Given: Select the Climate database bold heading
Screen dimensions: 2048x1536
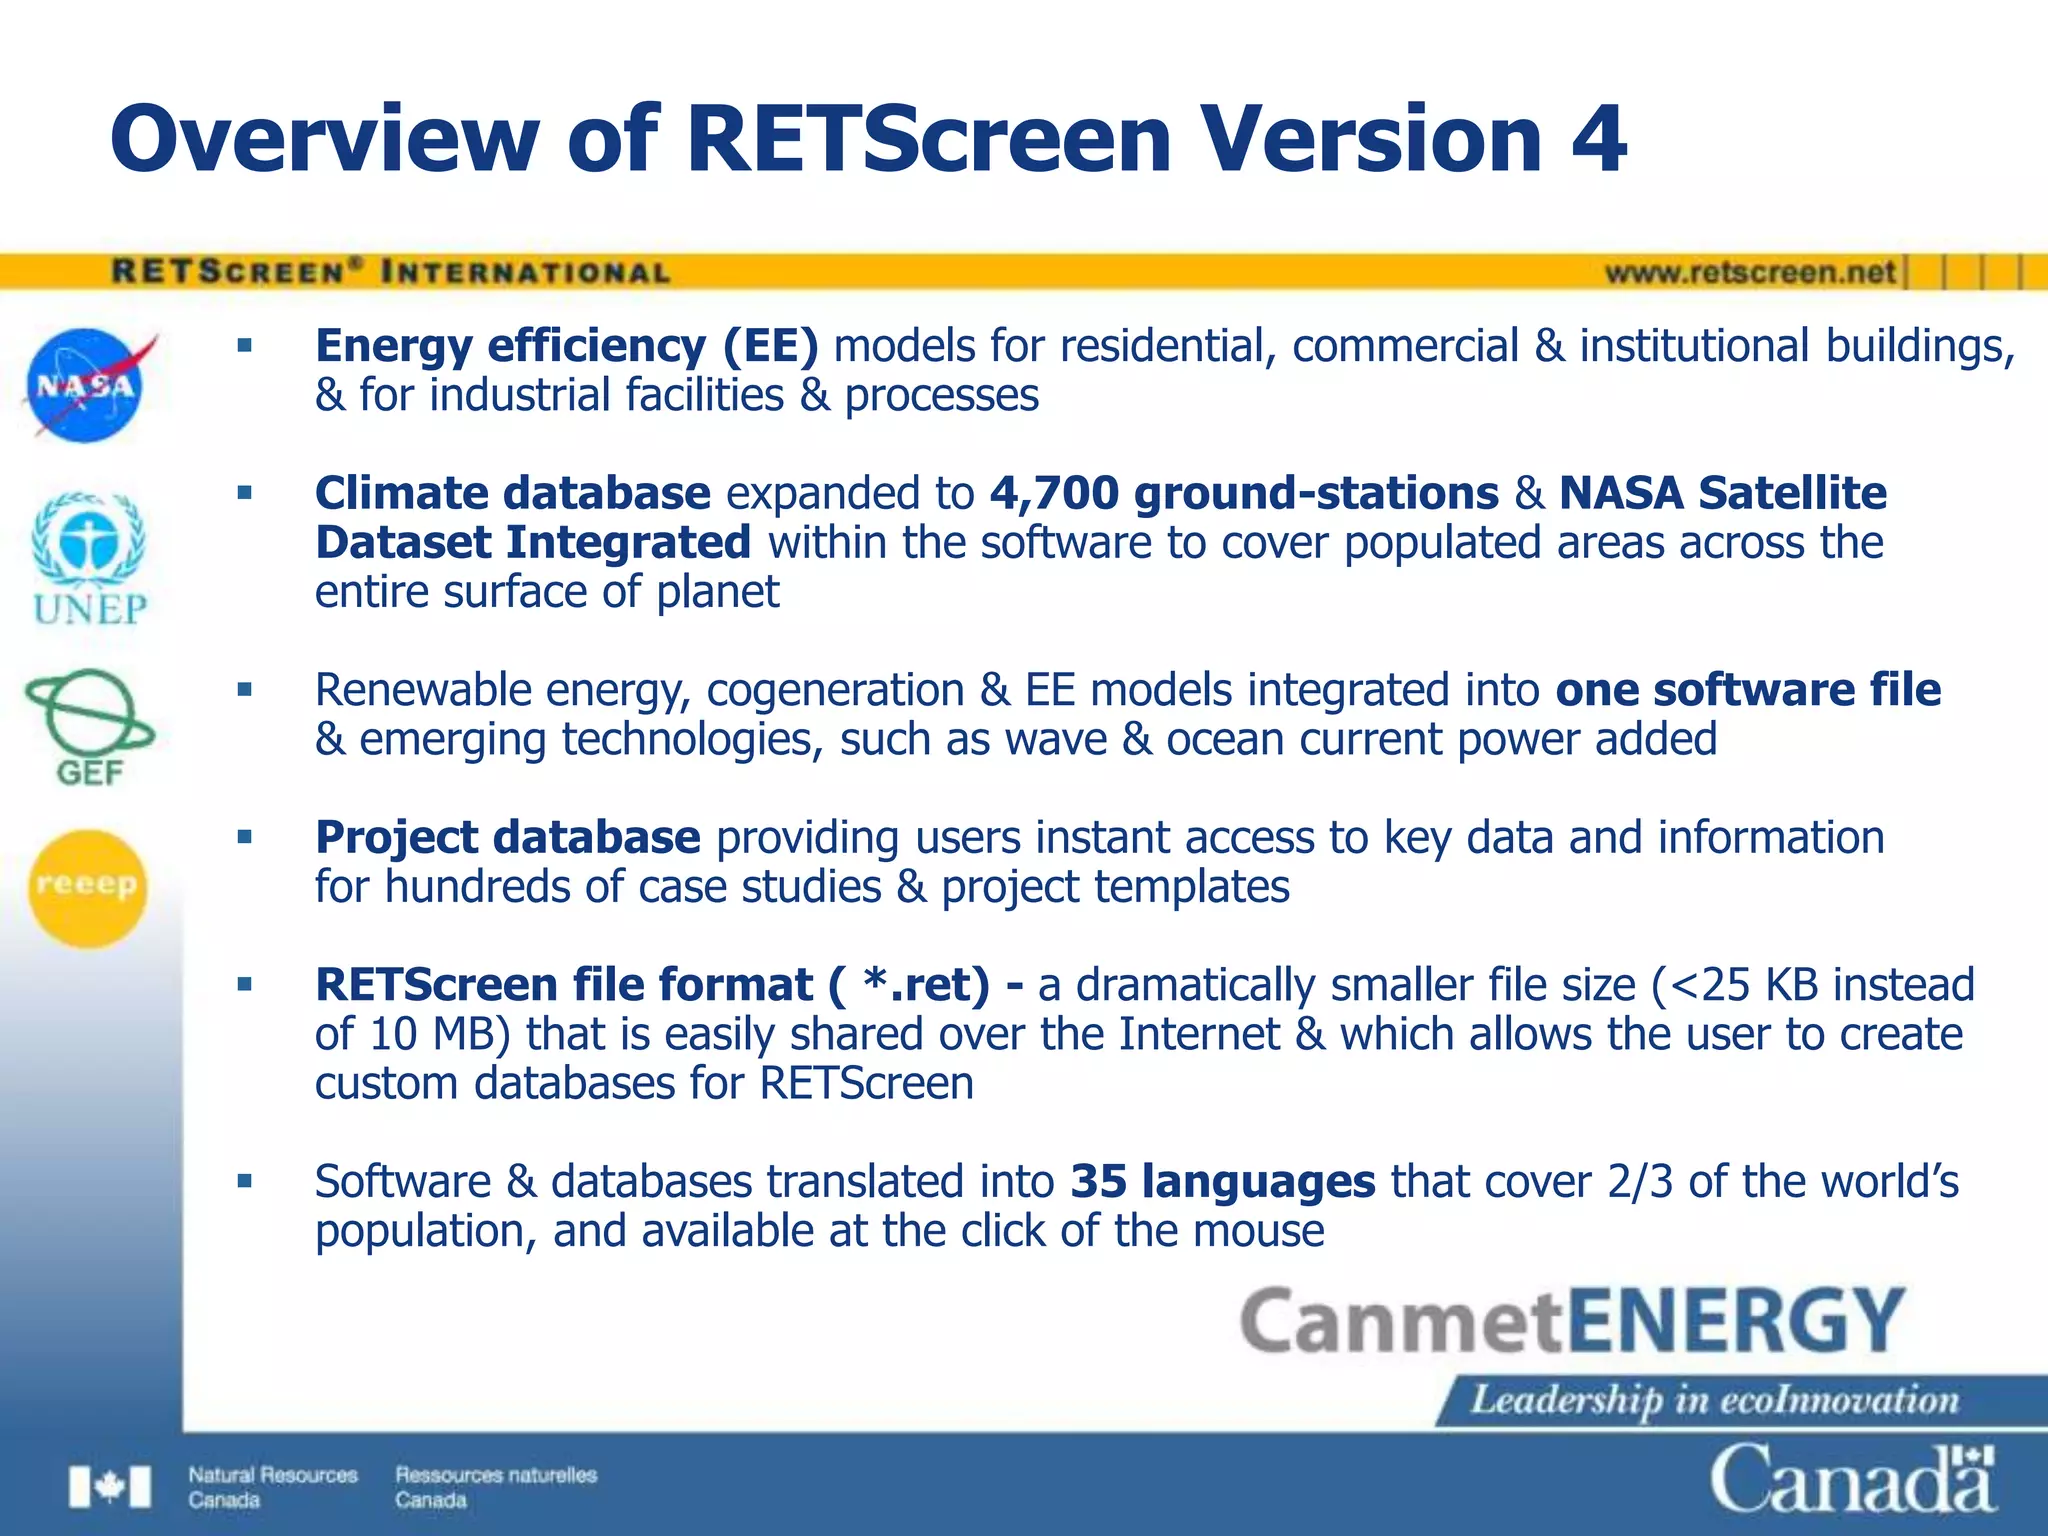Looking at the screenshot, I should coord(512,493).
